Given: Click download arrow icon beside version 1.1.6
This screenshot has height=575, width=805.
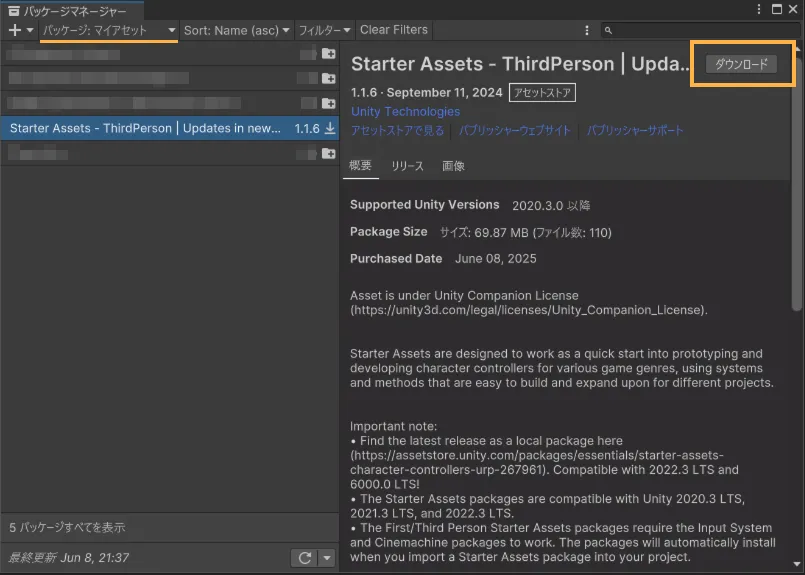Looking at the screenshot, I should 330,128.
